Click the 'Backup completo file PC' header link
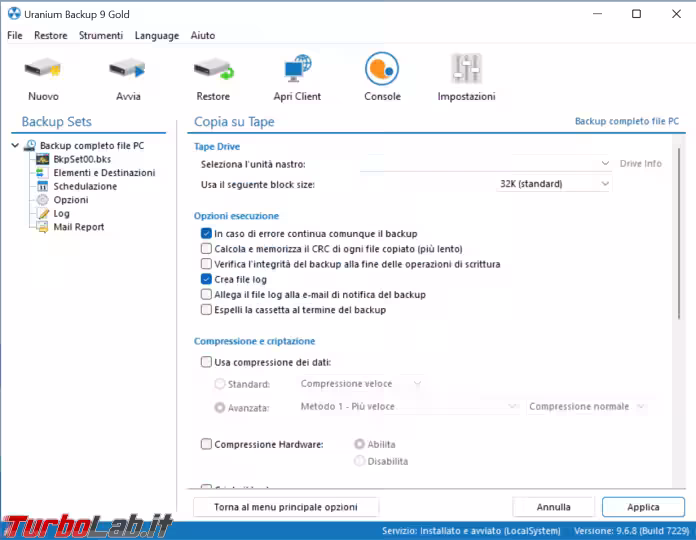Screen dimensions: 696x540 click(627, 121)
